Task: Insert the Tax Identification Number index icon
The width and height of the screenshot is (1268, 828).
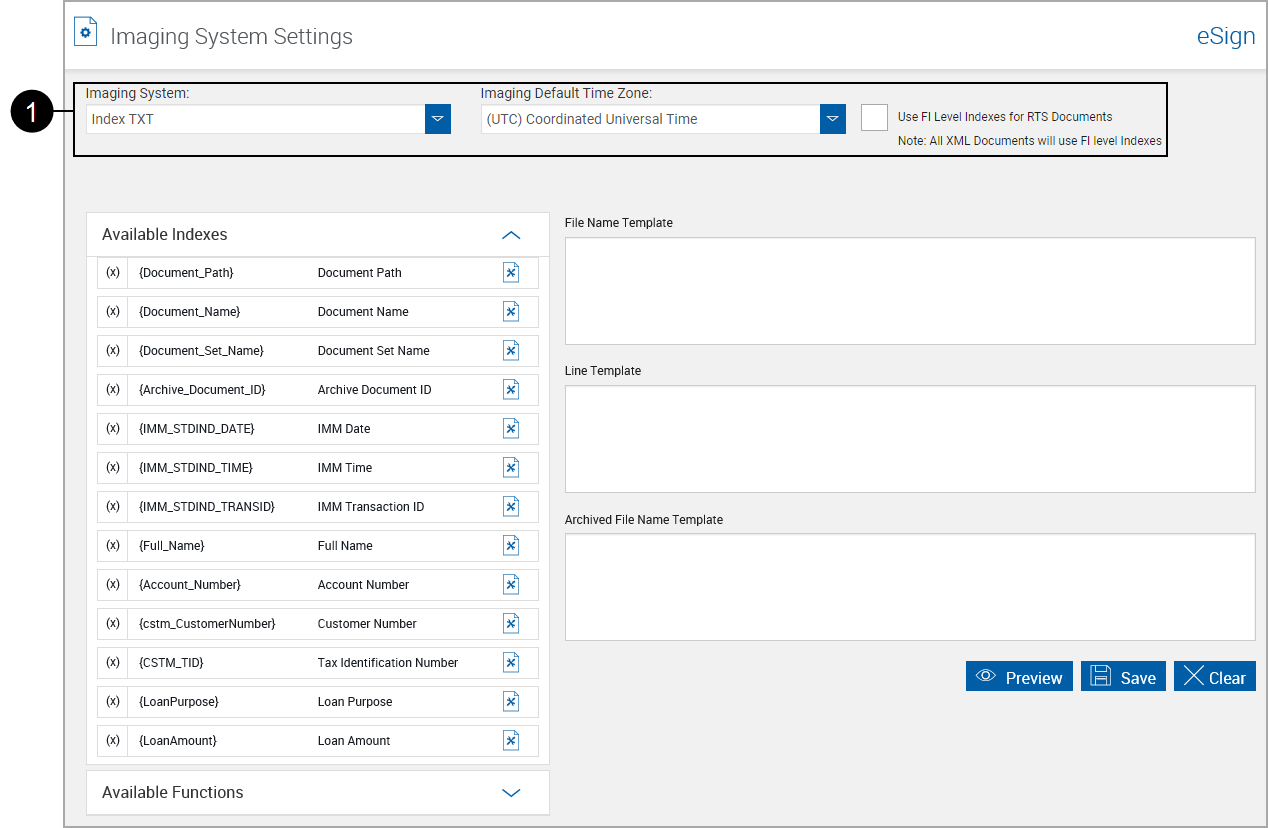Action: click(511, 662)
